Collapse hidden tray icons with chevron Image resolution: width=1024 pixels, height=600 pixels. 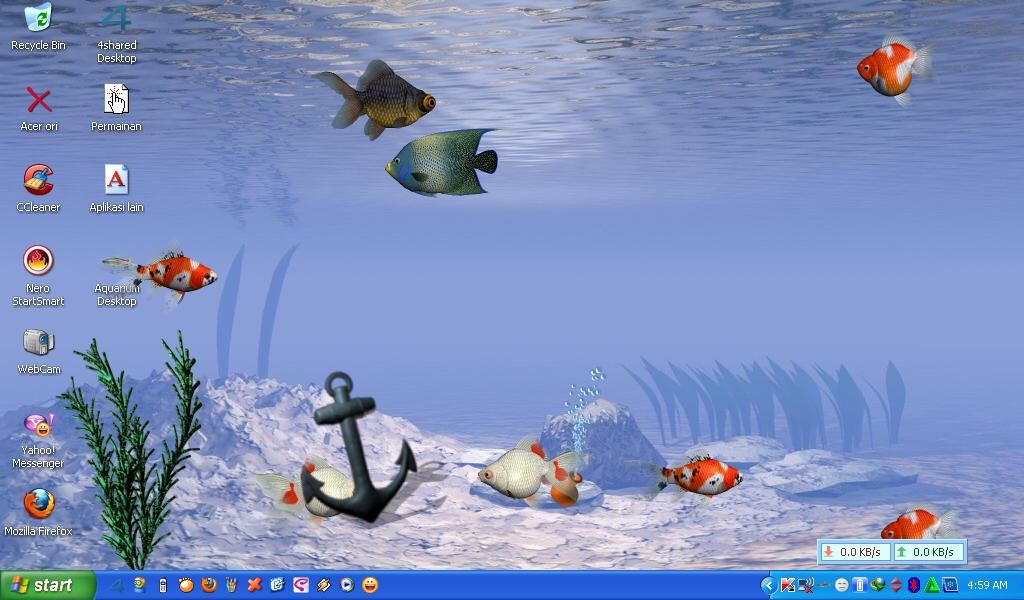pos(769,585)
